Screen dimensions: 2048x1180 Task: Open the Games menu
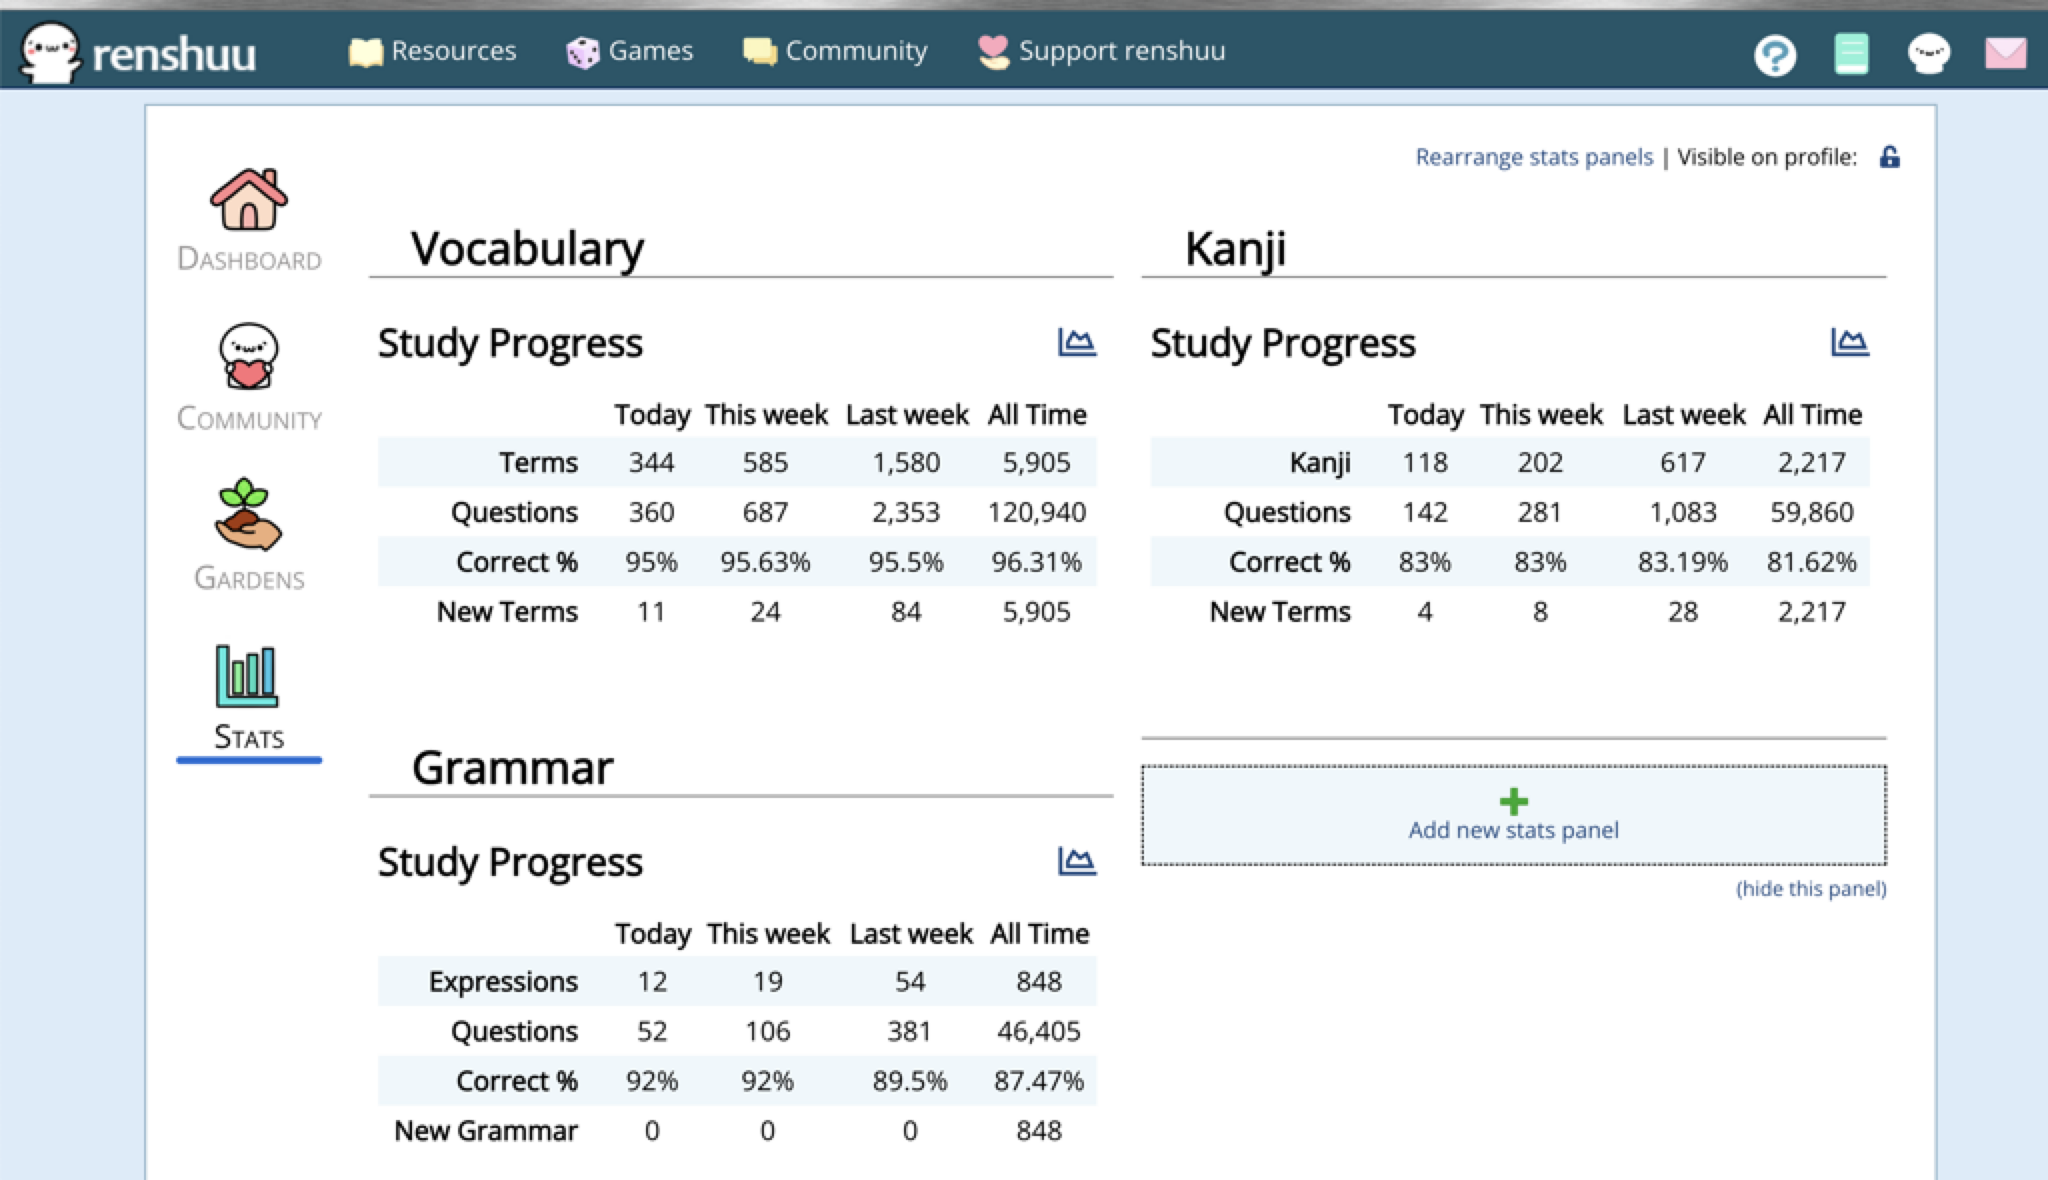pos(630,51)
